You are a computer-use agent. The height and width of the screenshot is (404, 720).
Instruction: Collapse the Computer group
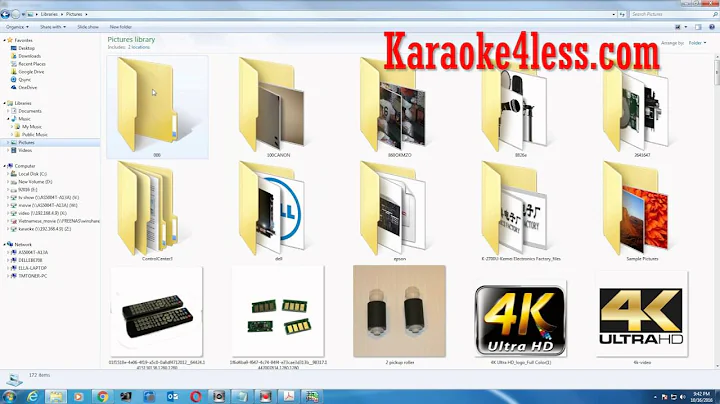coord(5,166)
